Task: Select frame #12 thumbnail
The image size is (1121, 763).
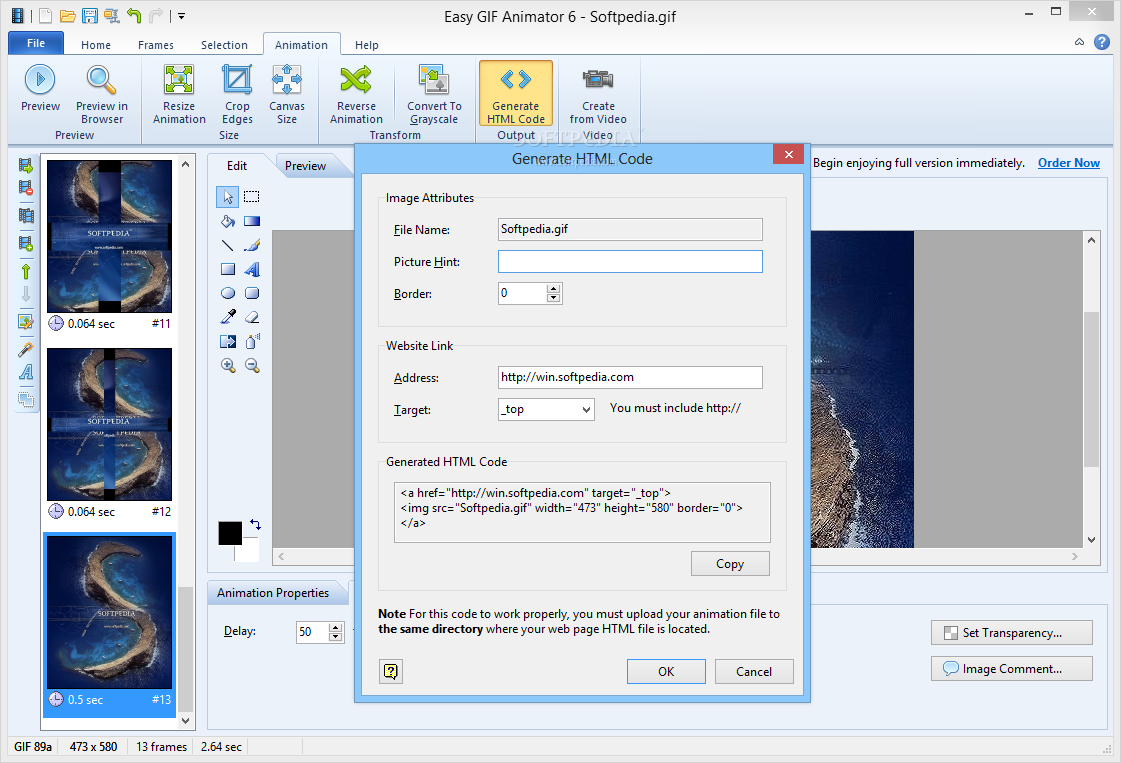Action: tap(109, 425)
